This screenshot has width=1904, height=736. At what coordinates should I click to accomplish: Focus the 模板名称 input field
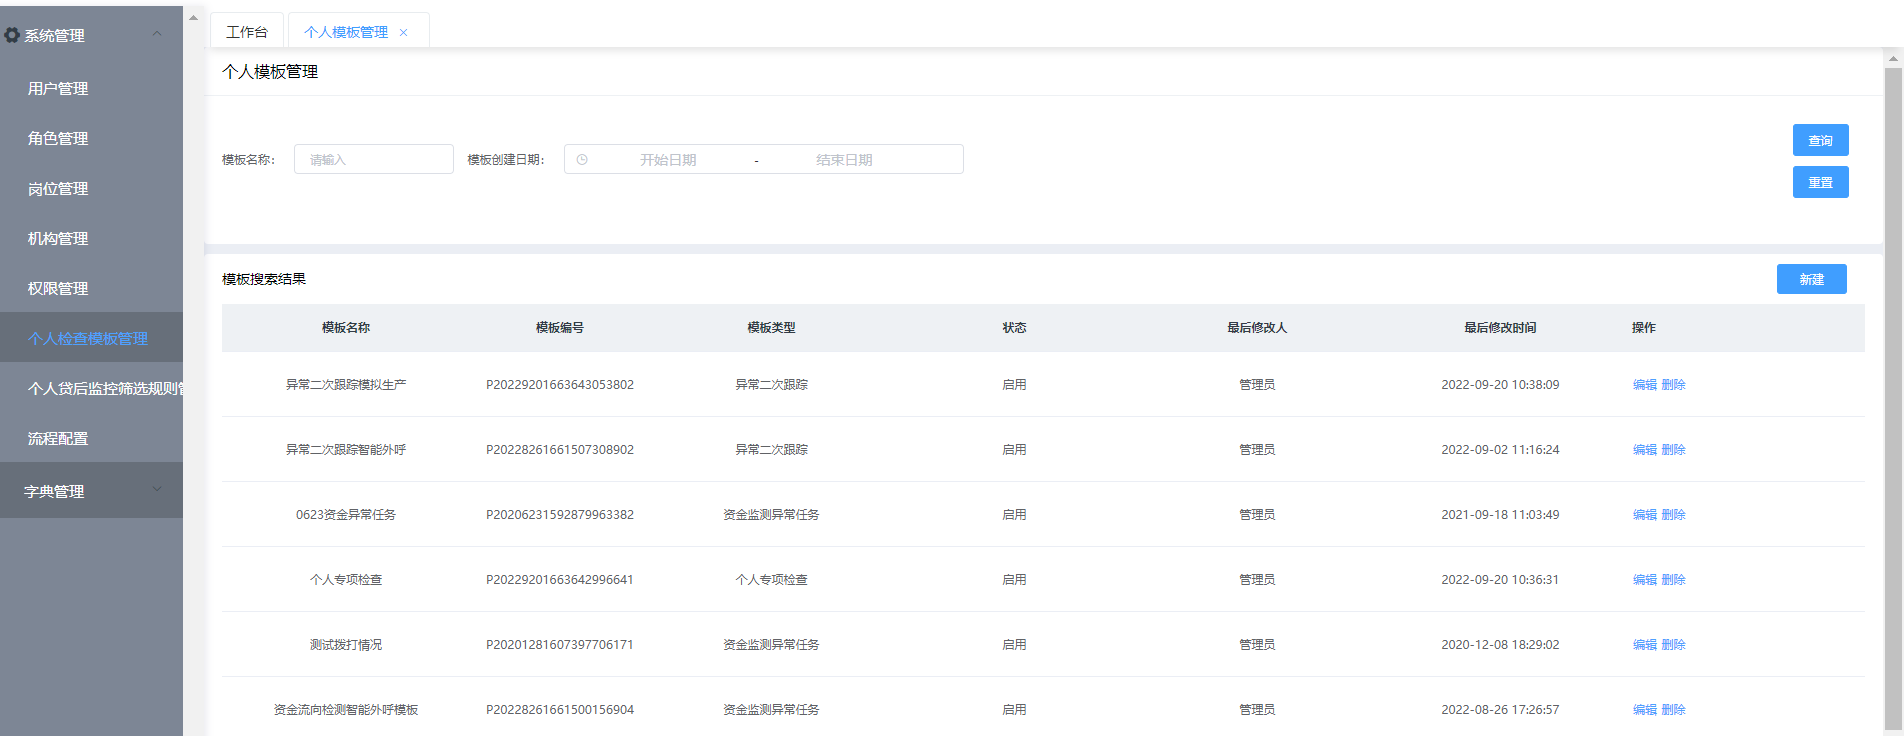click(374, 159)
